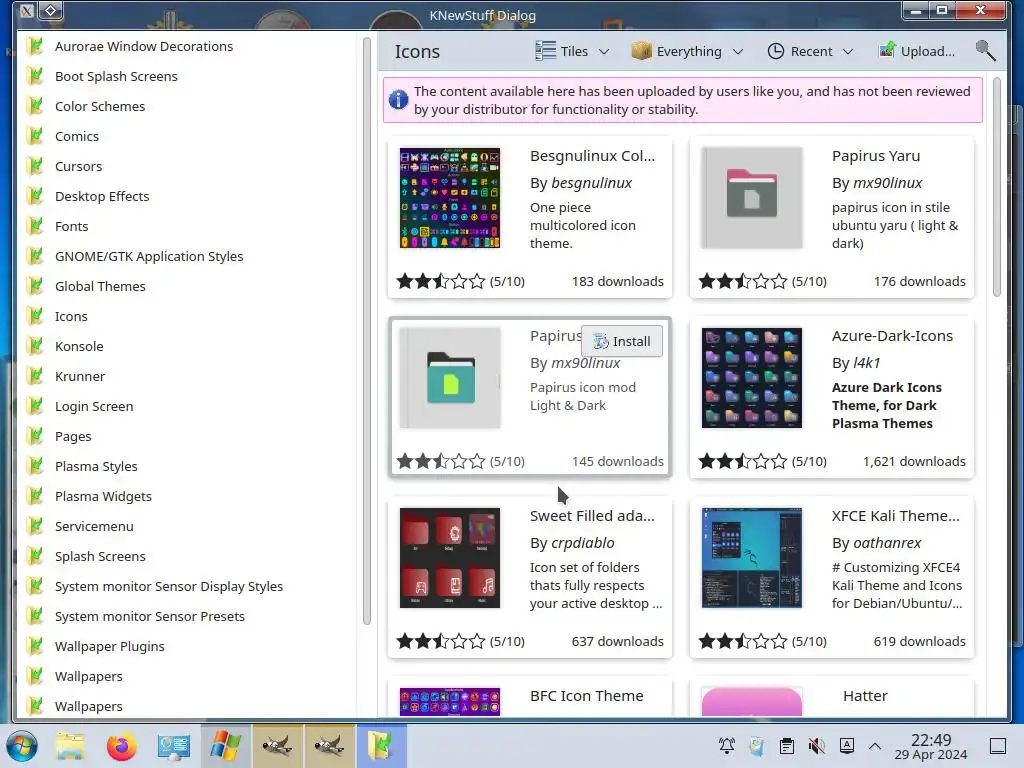Click the notifications bell tray icon

726,746
